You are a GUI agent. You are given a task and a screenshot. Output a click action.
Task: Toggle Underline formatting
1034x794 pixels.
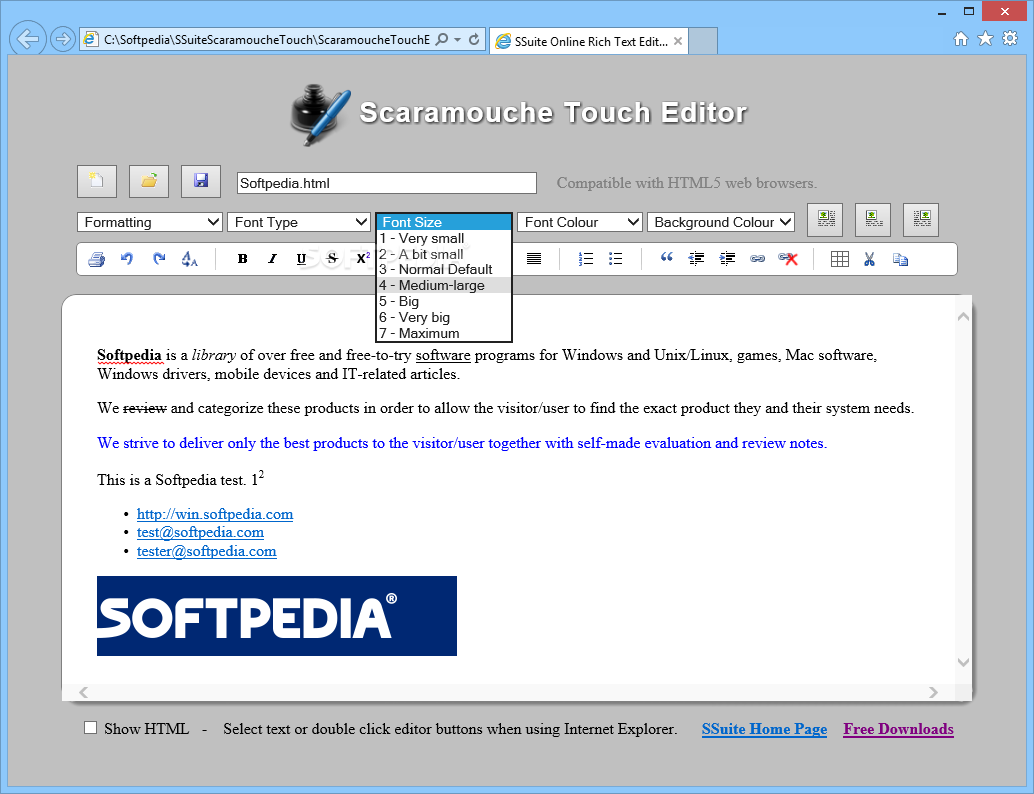pyautogui.click(x=301, y=259)
